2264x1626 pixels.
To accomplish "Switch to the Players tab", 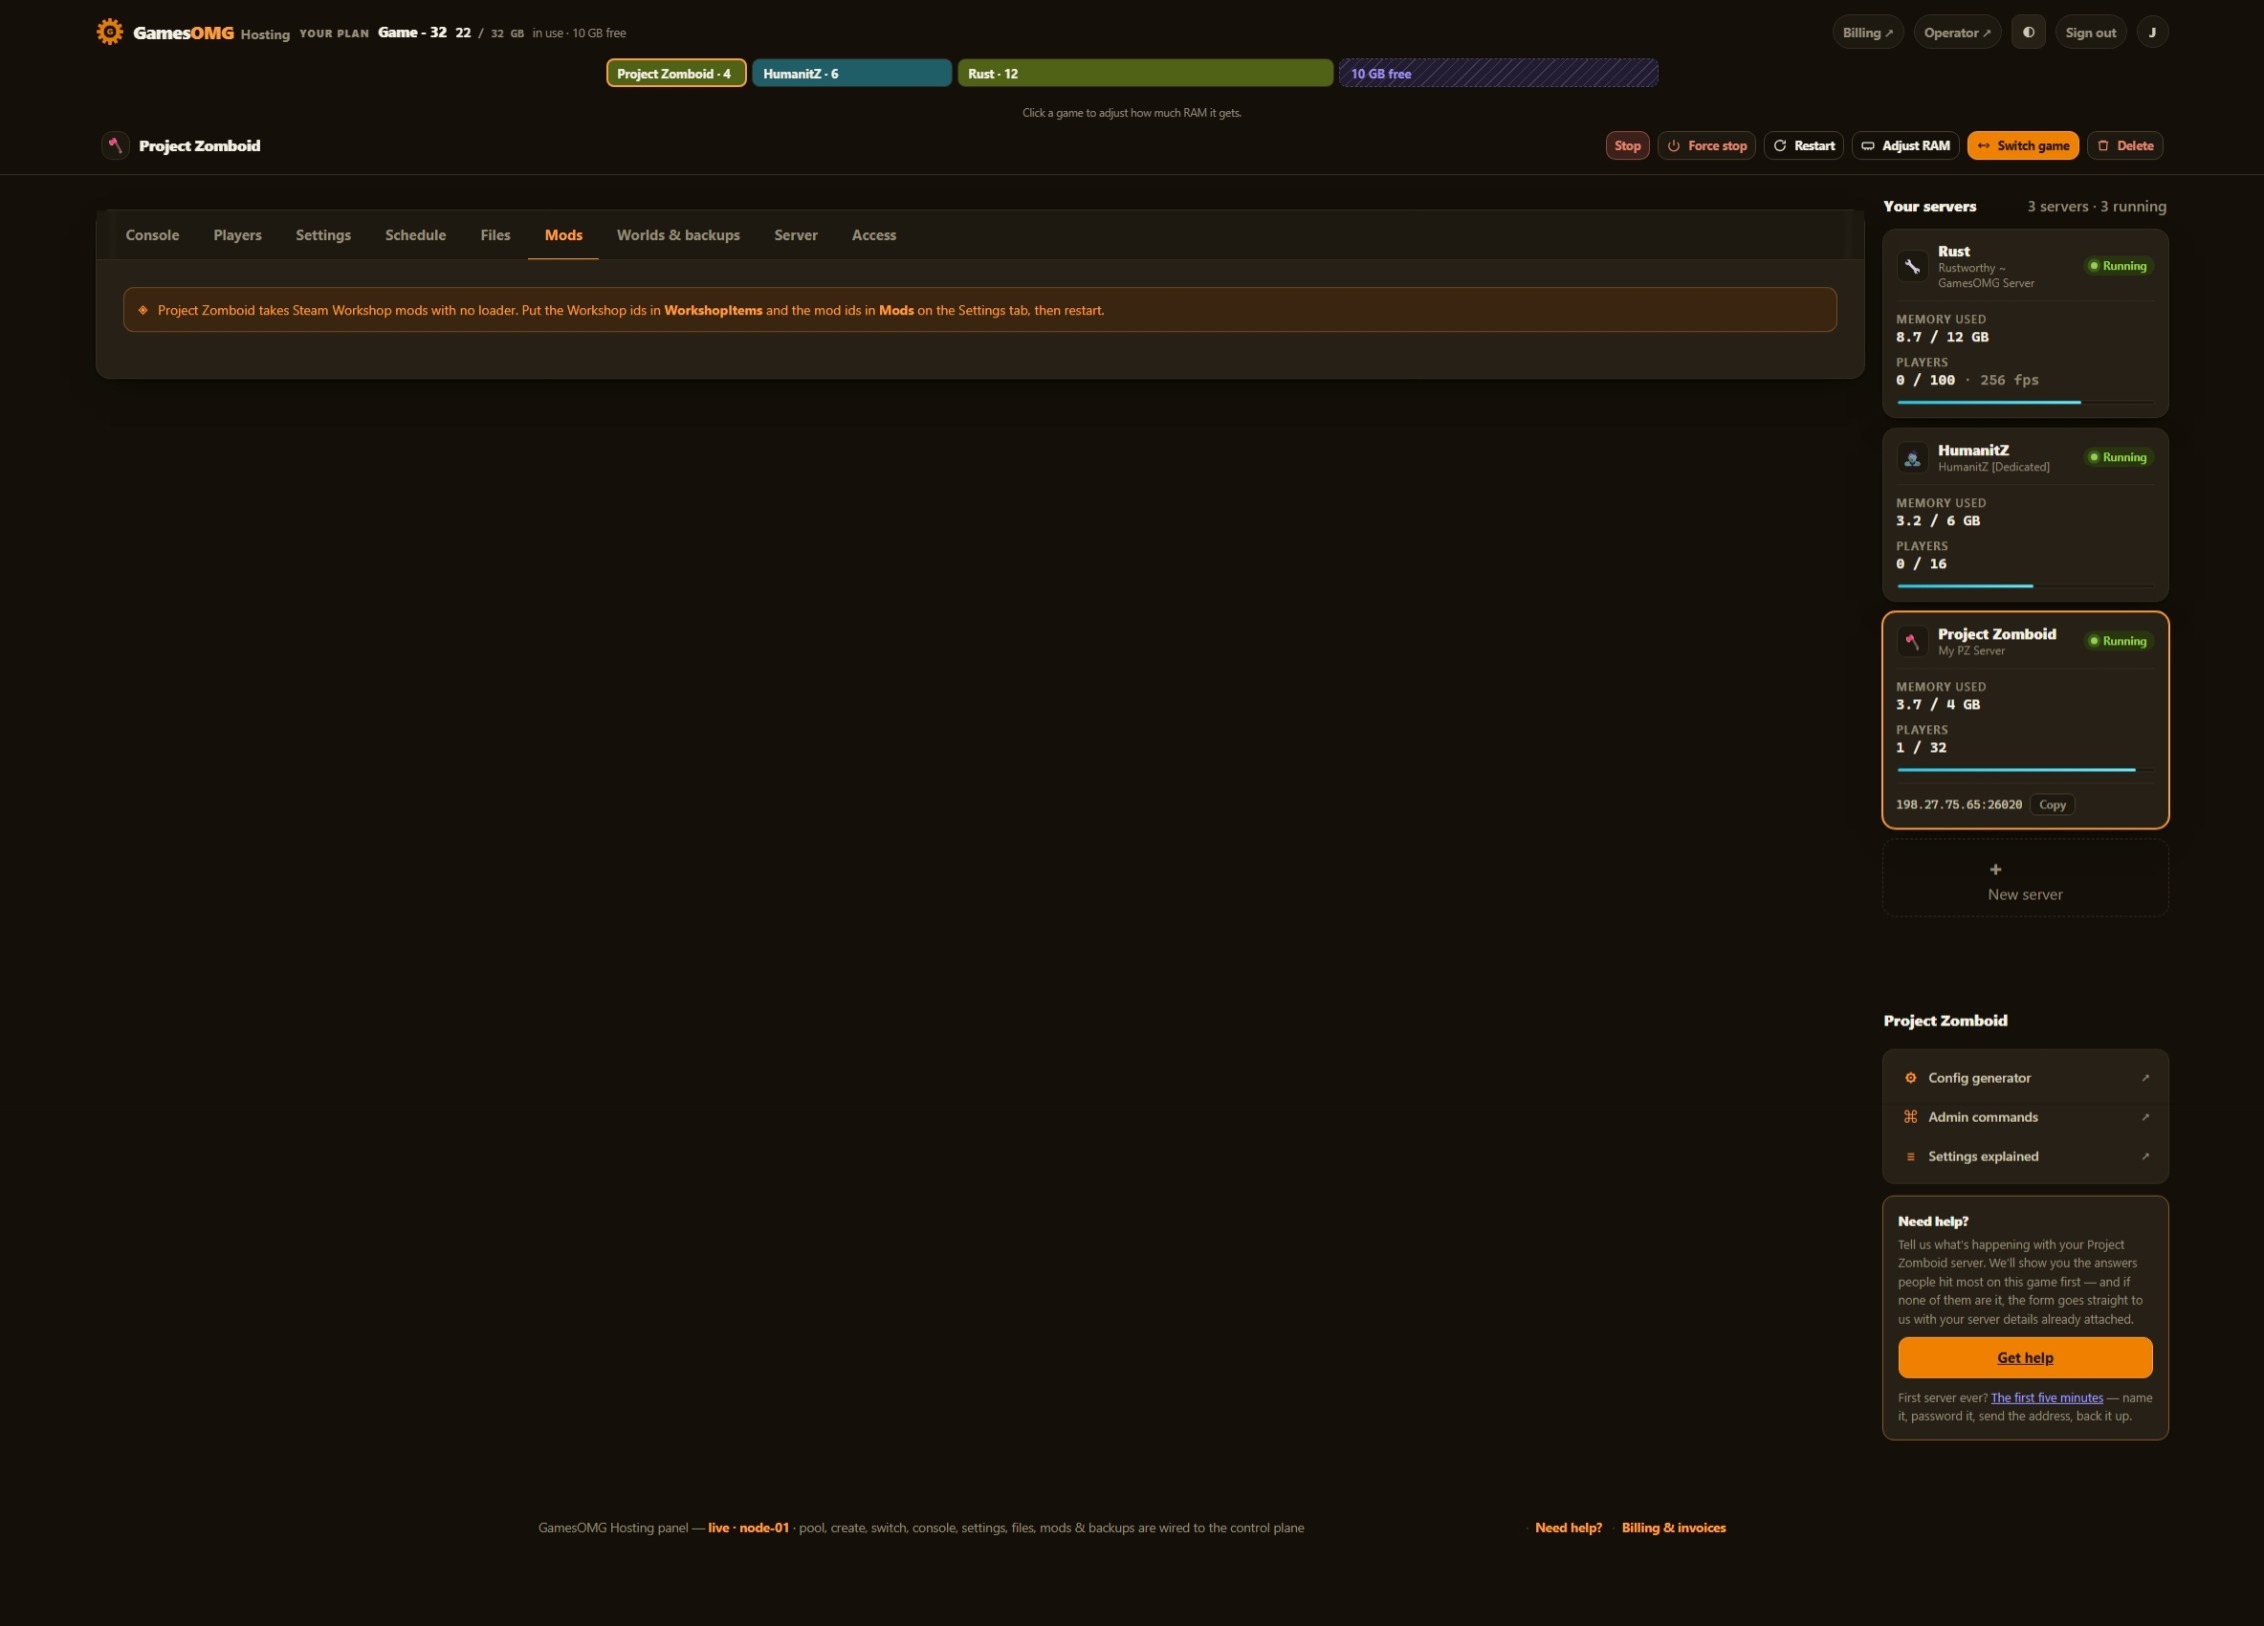I will [237, 235].
